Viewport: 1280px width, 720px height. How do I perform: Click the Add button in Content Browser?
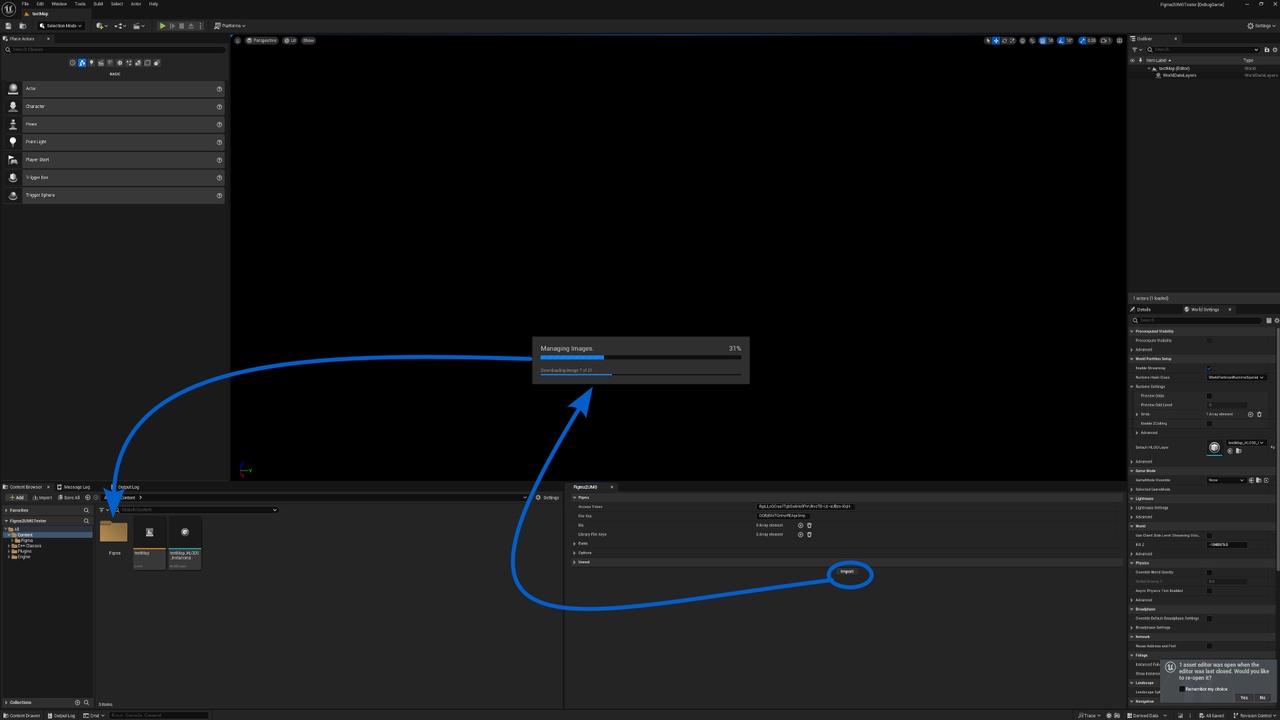[15, 498]
